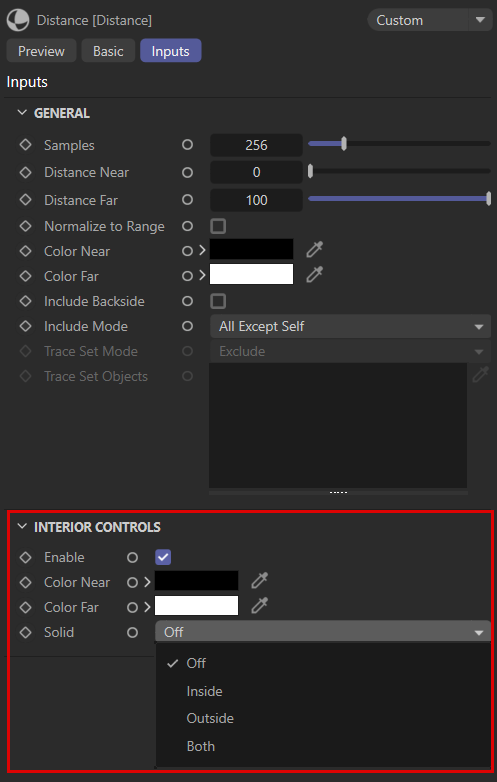497x782 pixels.
Task: Click the Distance Near value field
Action: coord(256,173)
